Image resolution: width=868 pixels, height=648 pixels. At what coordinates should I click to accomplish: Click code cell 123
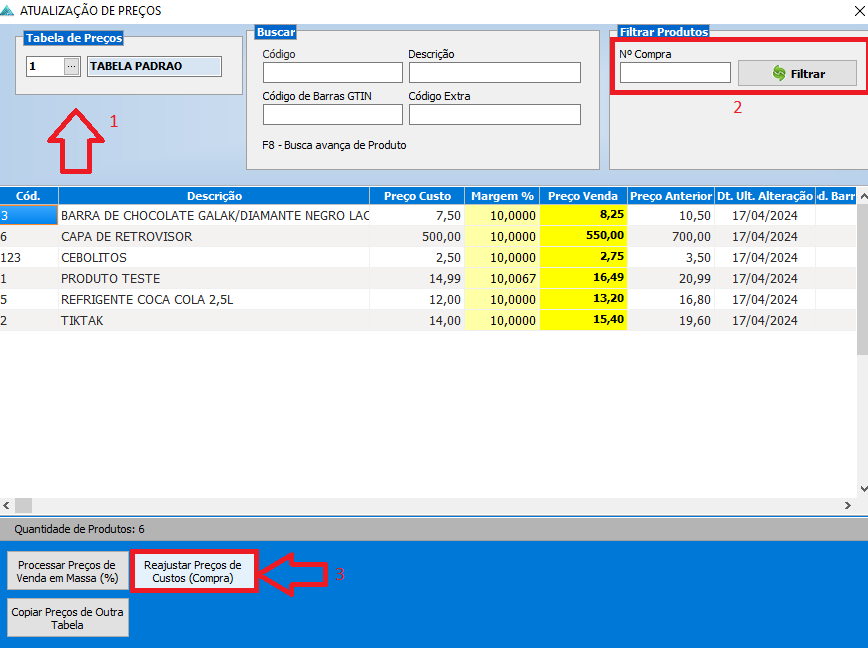[29, 257]
